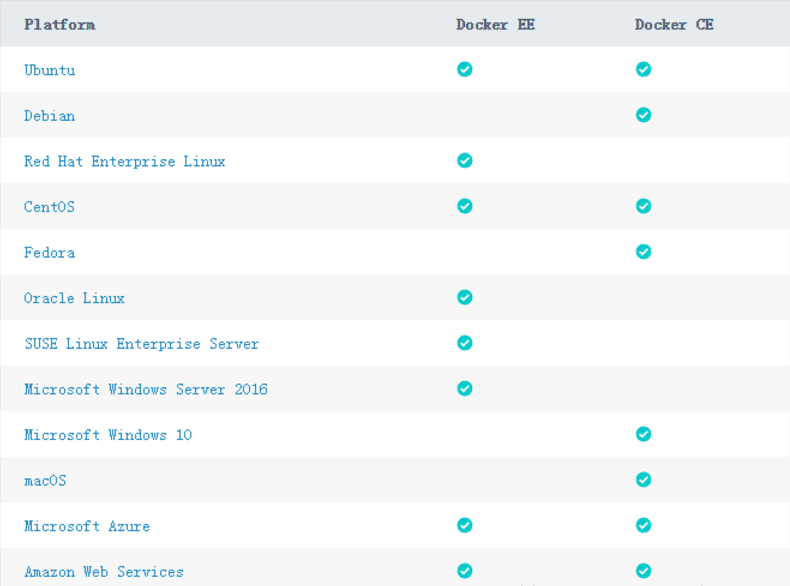Open the SUSE Linux Enterprise Server link
790x586 pixels.
142,344
